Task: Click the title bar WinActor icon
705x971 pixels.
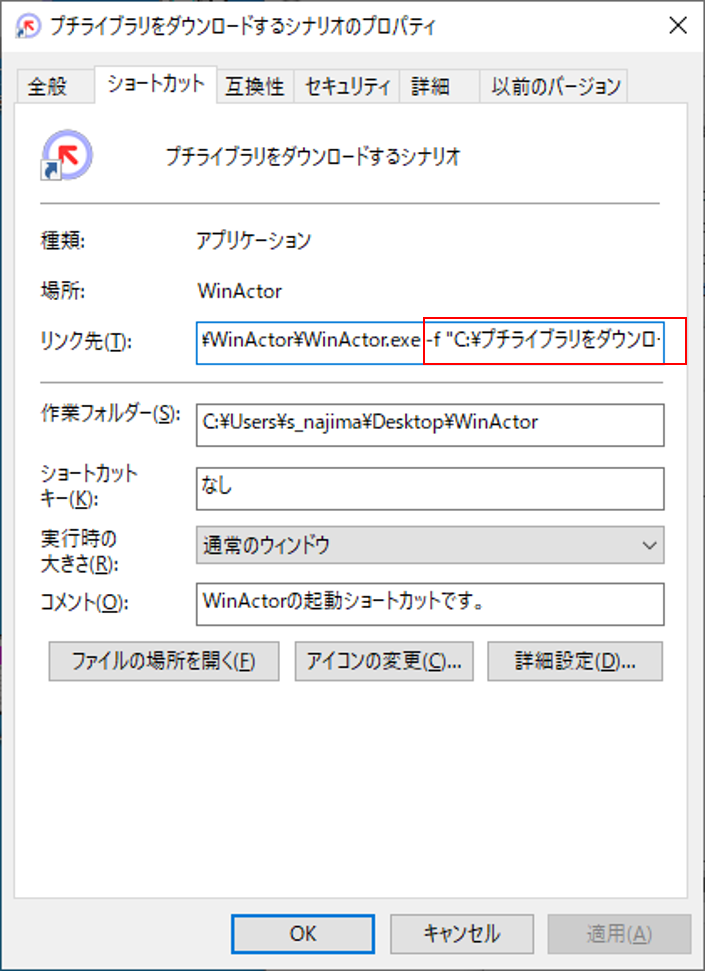Action: [27, 26]
